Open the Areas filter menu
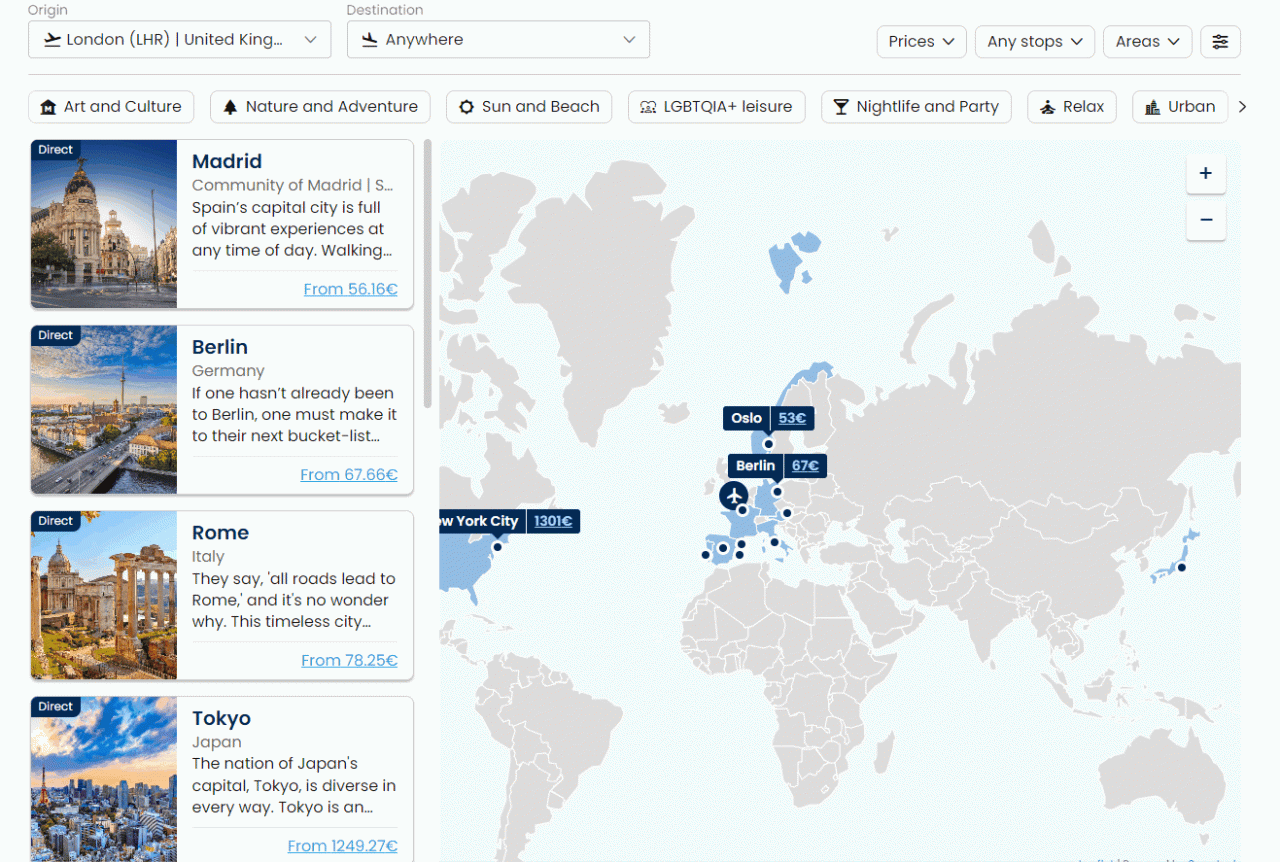1280x862 pixels. click(1147, 41)
